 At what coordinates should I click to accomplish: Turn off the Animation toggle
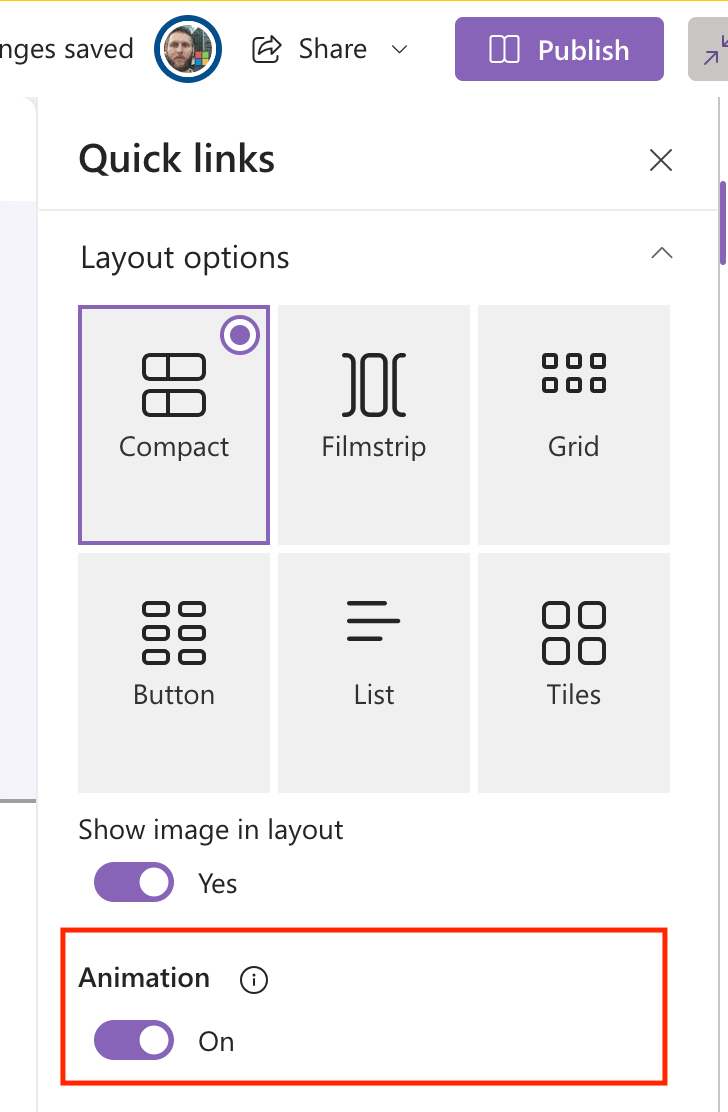click(134, 1040)
